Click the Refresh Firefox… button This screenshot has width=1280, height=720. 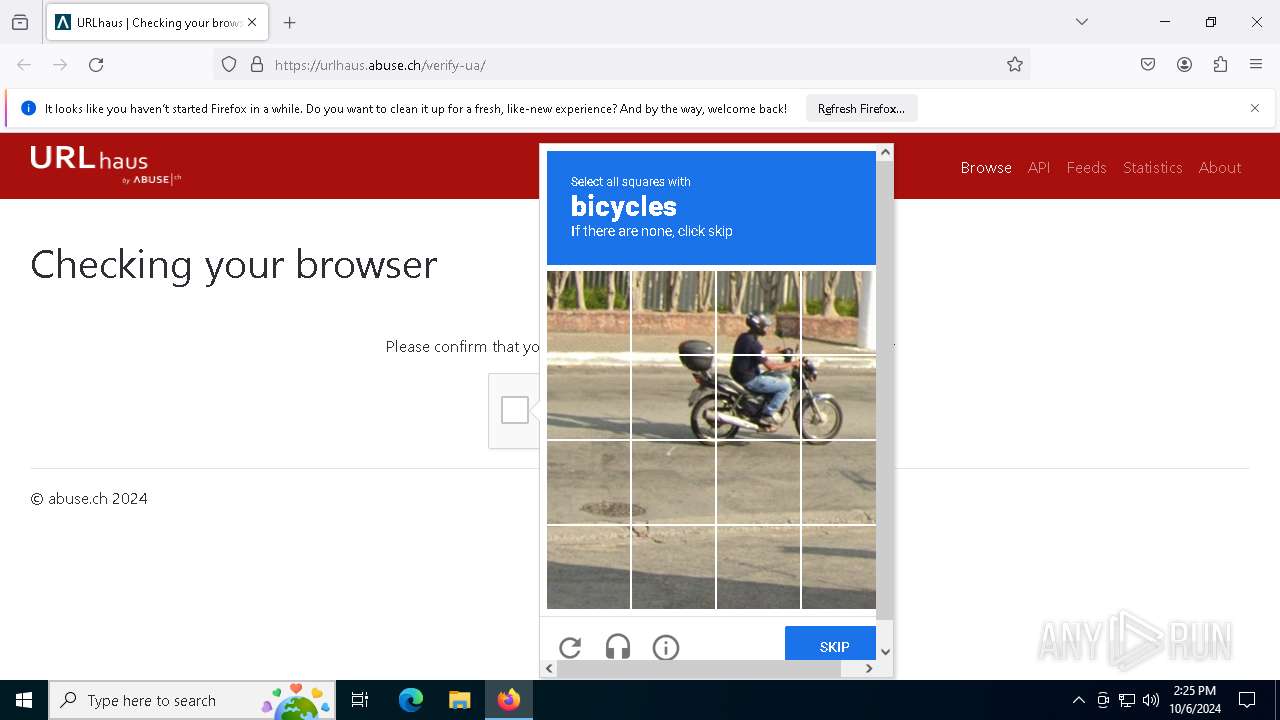(861, 109)
